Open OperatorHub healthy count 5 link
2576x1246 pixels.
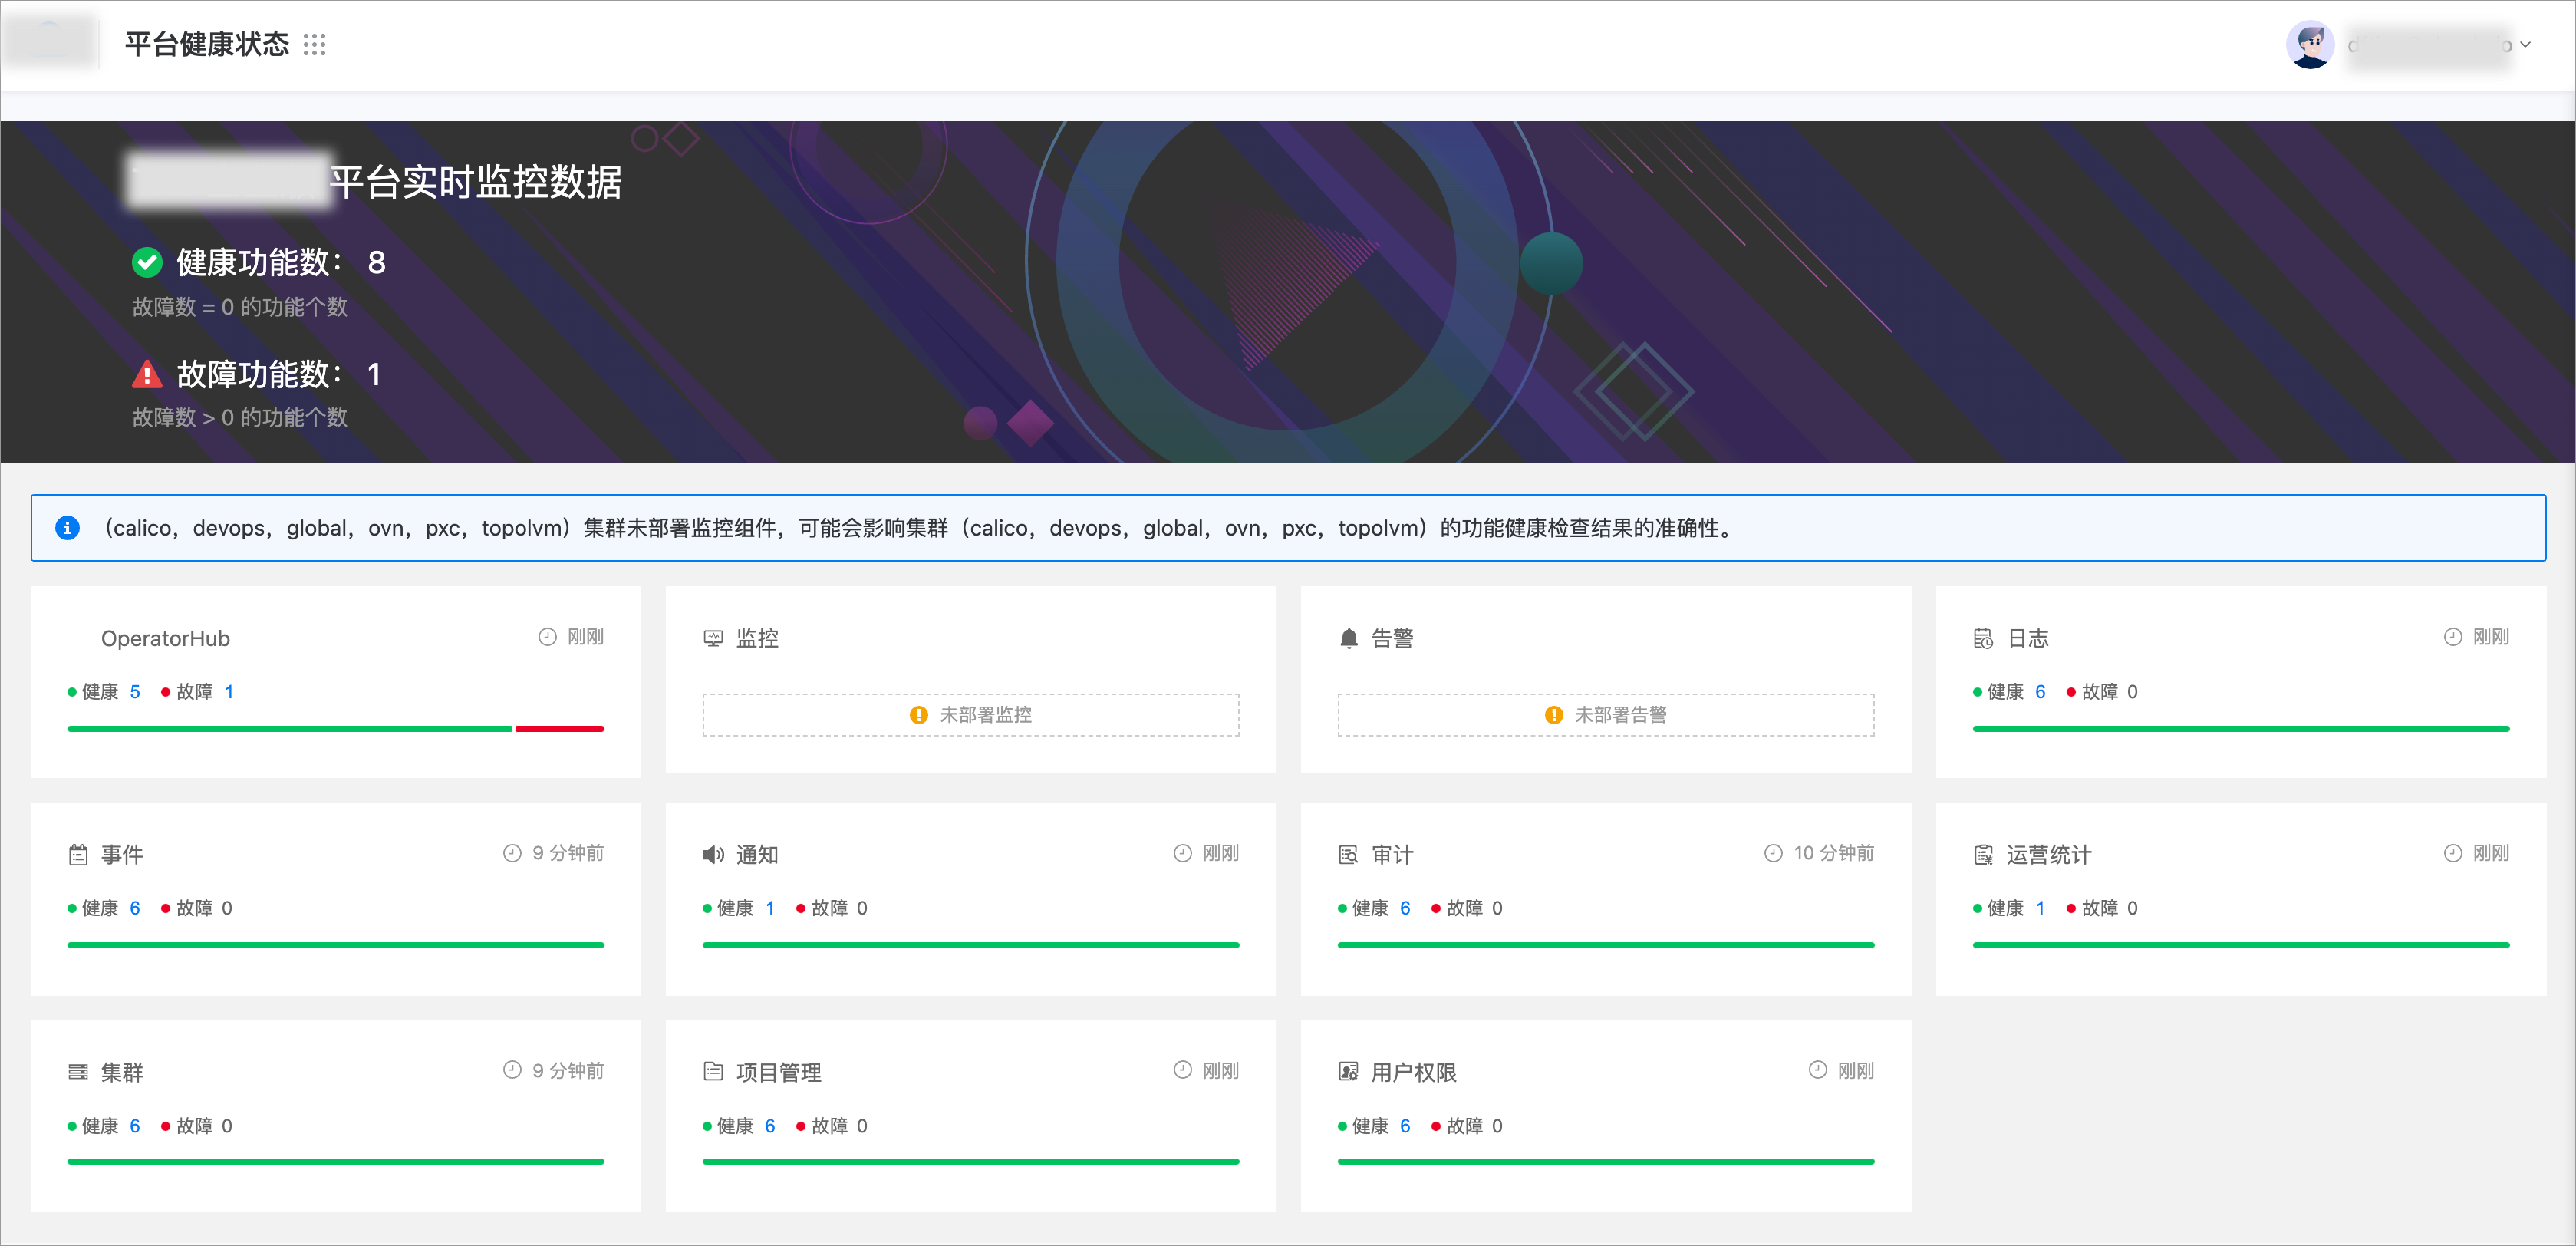coord(135,692)
